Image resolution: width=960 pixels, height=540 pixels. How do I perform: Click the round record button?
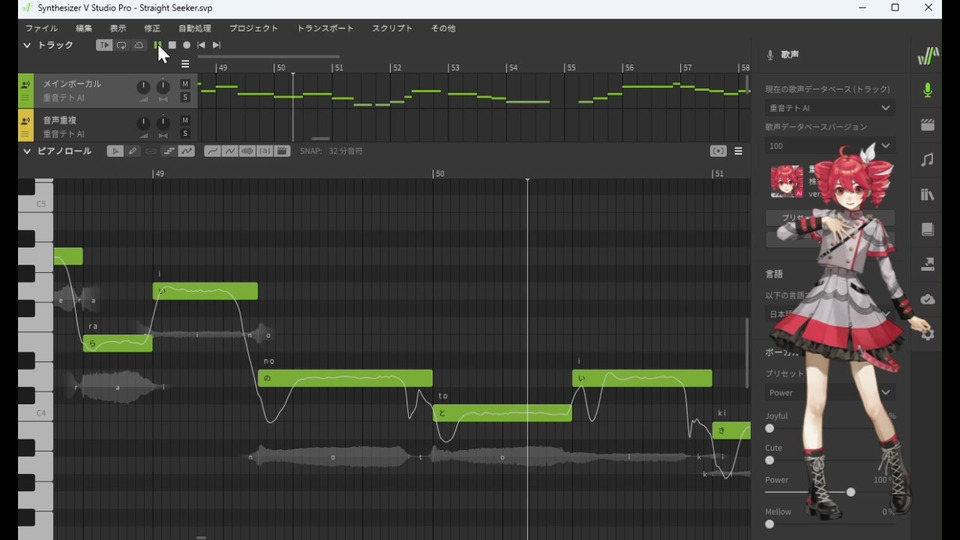pyautogui.click(x=187, y=45)
